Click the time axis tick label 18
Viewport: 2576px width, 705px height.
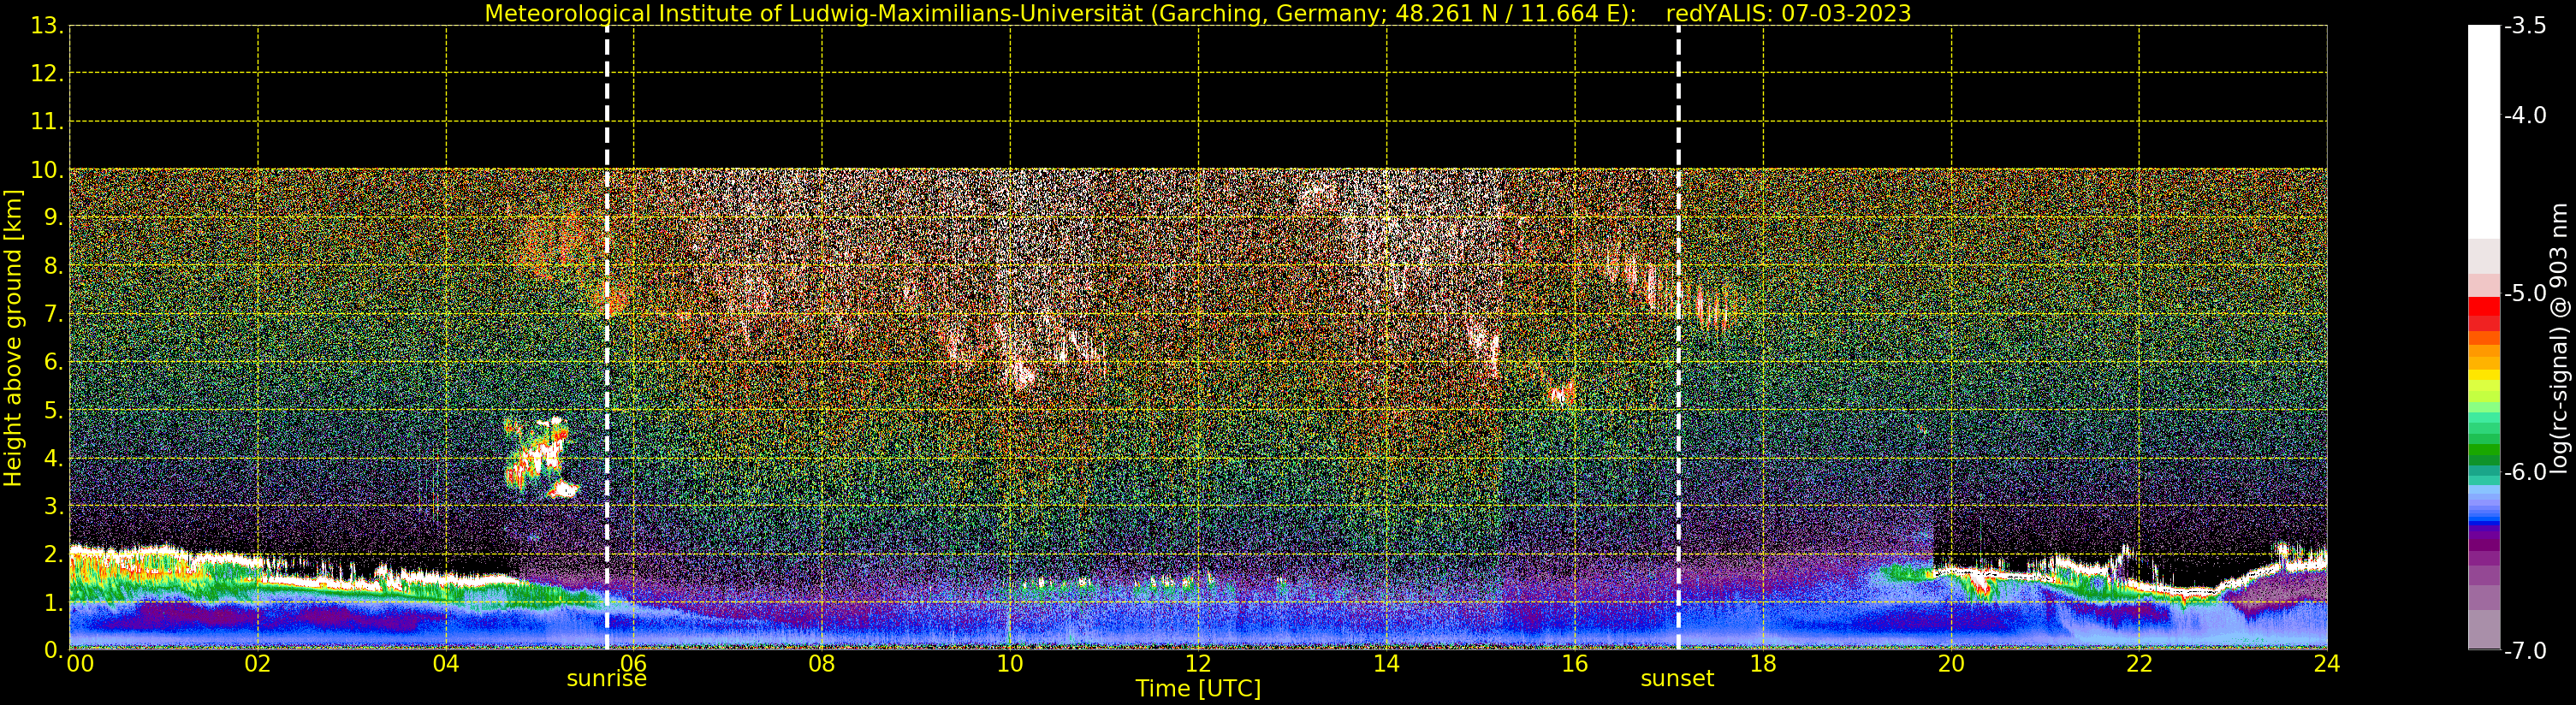coord(1763,664)
